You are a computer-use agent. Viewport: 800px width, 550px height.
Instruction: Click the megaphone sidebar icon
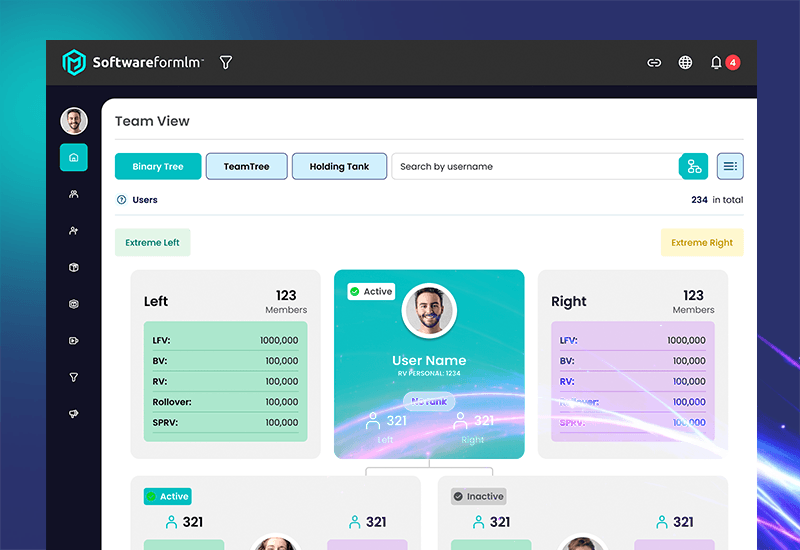tap(73, 414)
